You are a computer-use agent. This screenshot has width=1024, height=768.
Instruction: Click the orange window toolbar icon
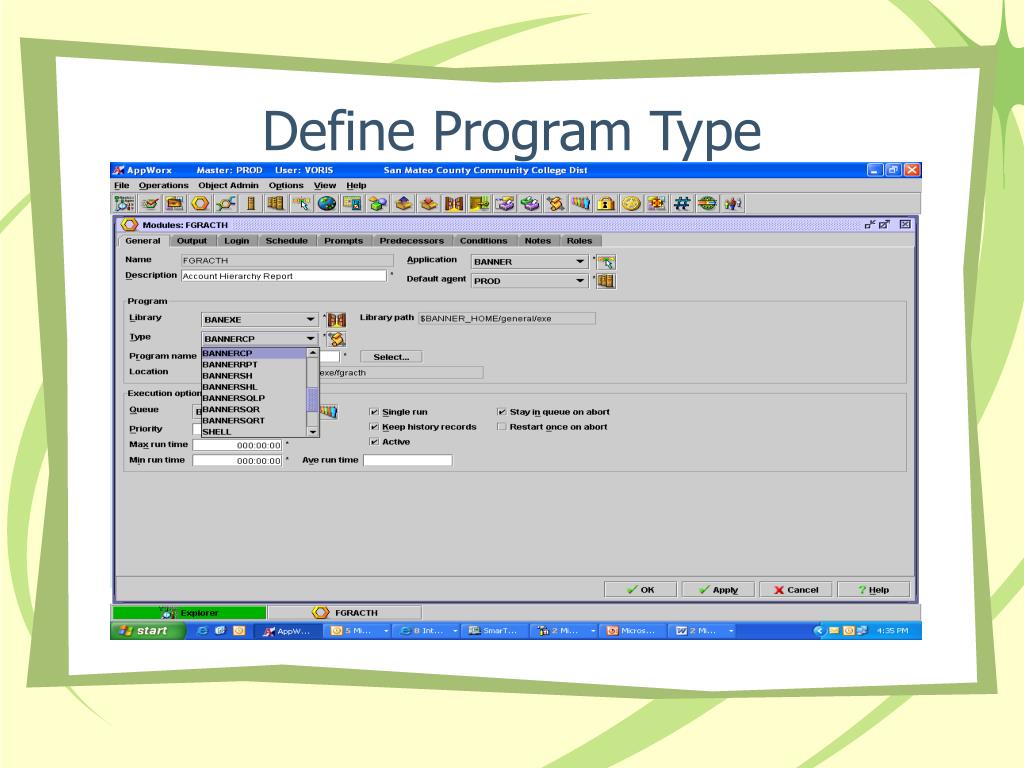point(174,204)
